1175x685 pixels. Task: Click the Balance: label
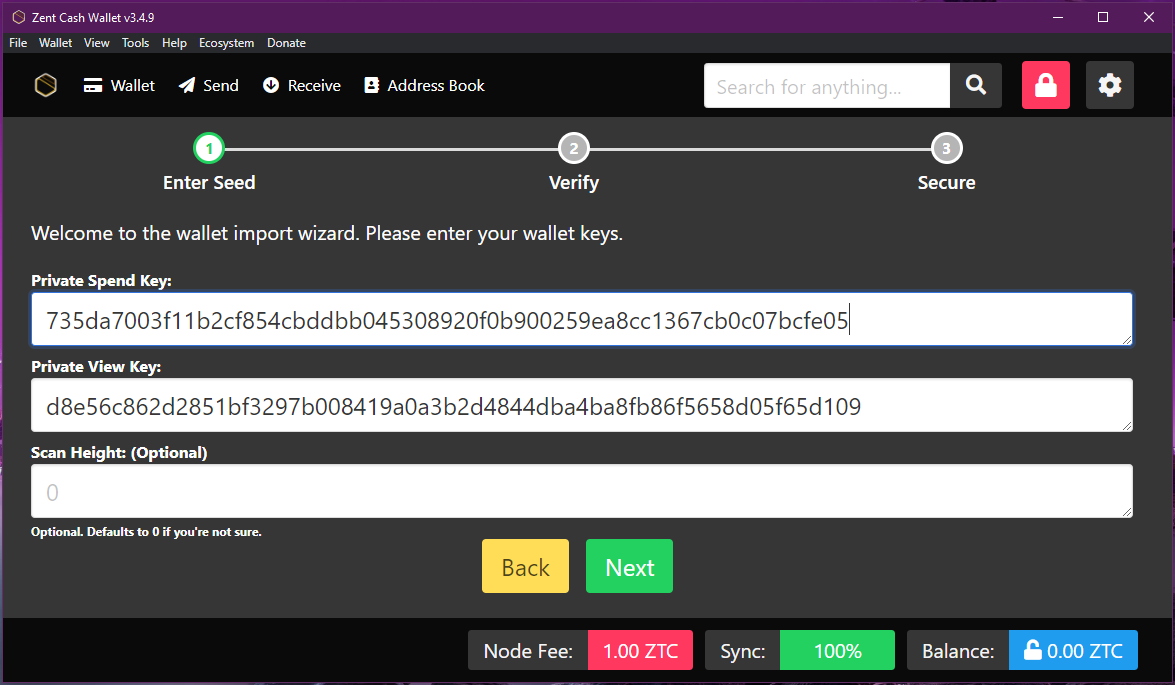tap(958, 651)
